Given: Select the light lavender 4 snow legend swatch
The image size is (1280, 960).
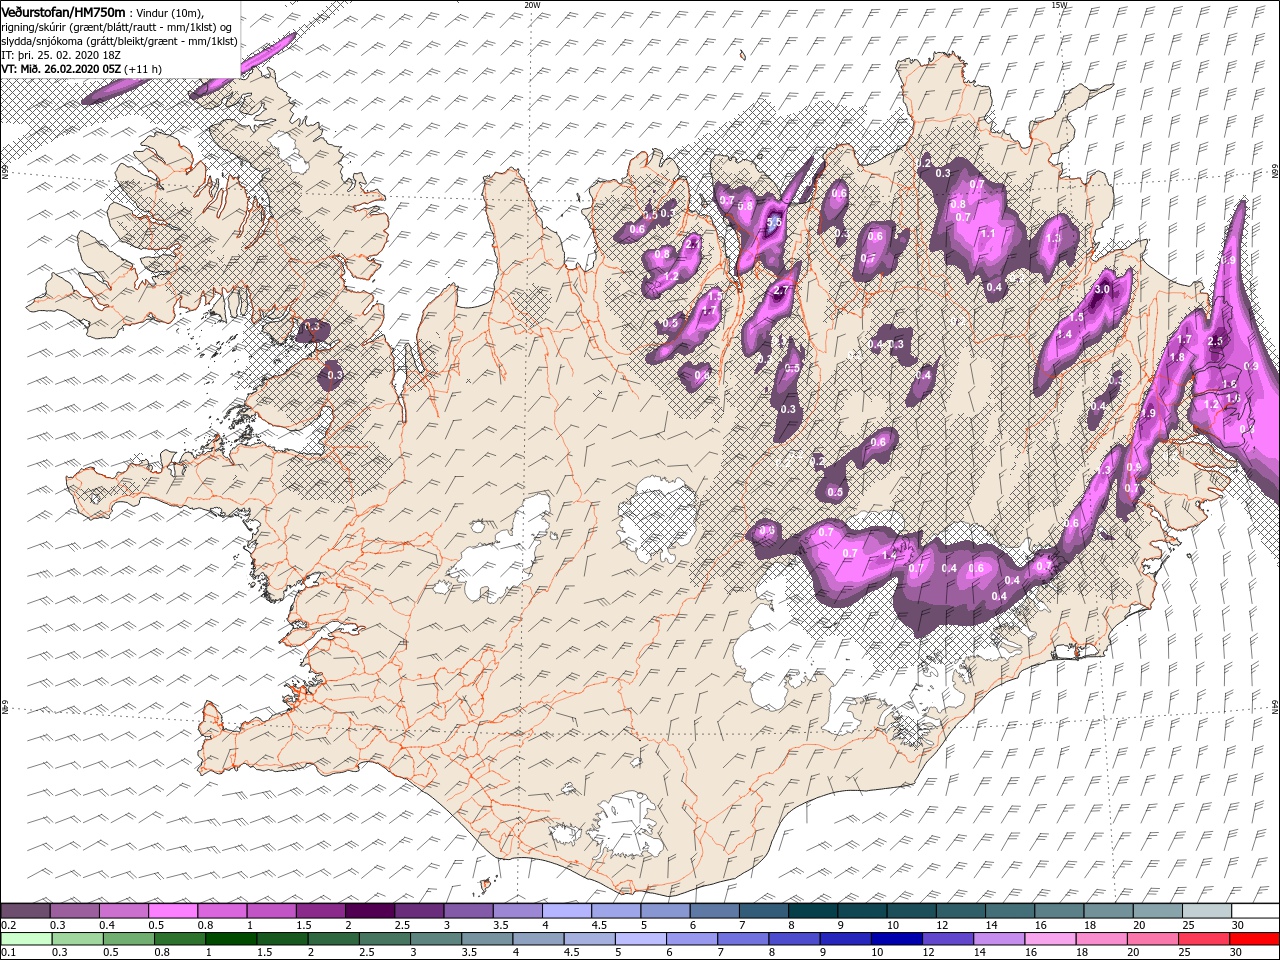Looking at the screenshot, I should click(x=567, y=911).
